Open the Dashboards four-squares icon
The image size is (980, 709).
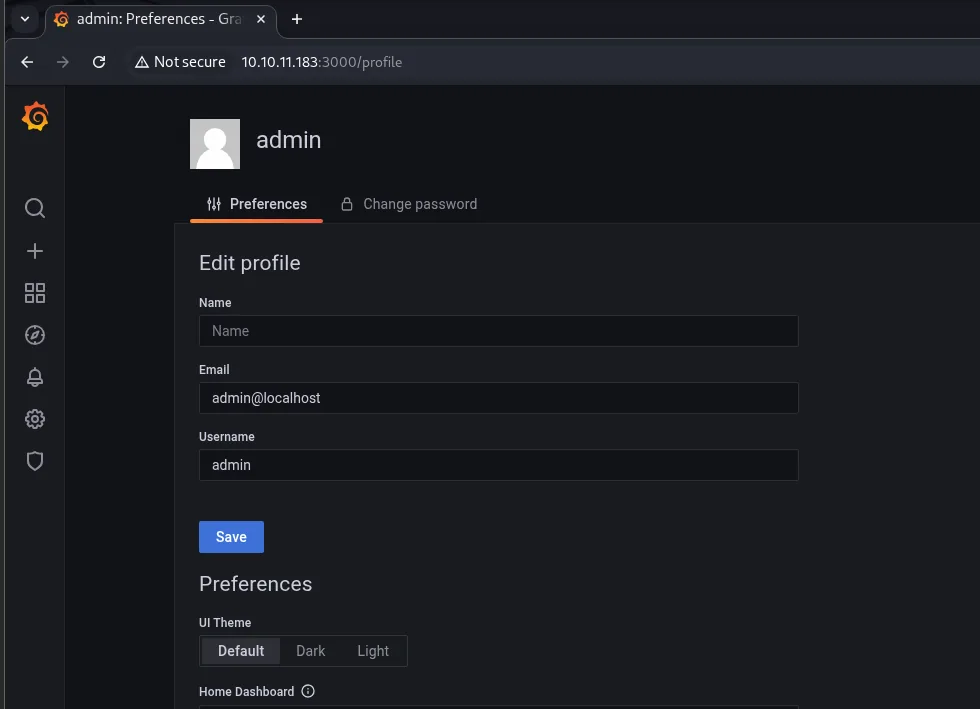[35, 293]
